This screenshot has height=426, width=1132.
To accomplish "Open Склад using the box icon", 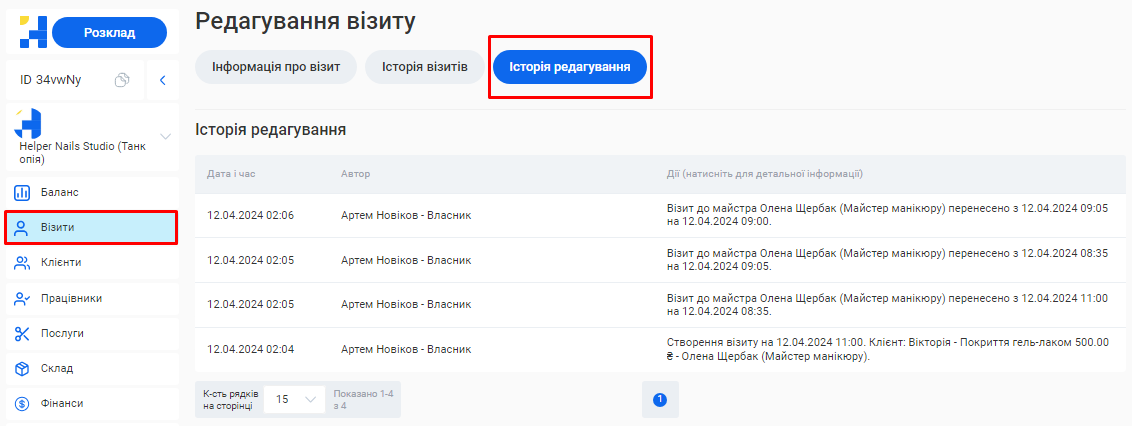I will pos(22,369).
